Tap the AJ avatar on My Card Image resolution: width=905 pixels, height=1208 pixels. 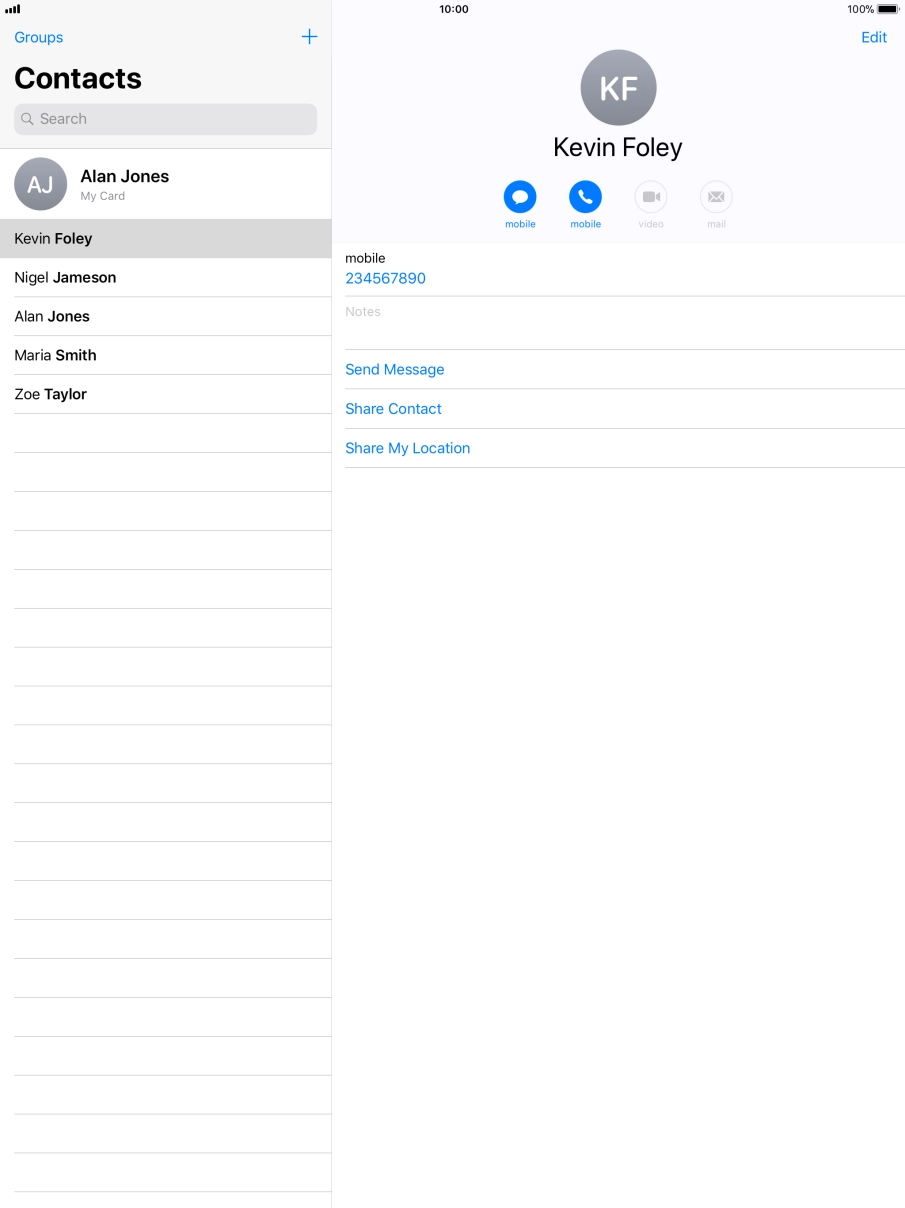click(x=41, y=184)
